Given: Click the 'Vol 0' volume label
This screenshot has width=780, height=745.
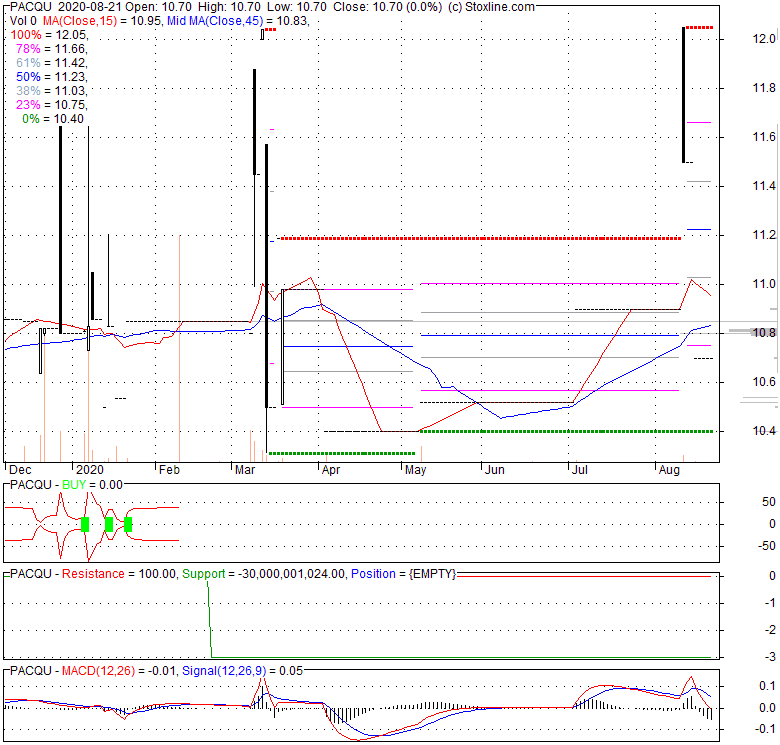Looking at the screenshot, I should coord(23,21).
